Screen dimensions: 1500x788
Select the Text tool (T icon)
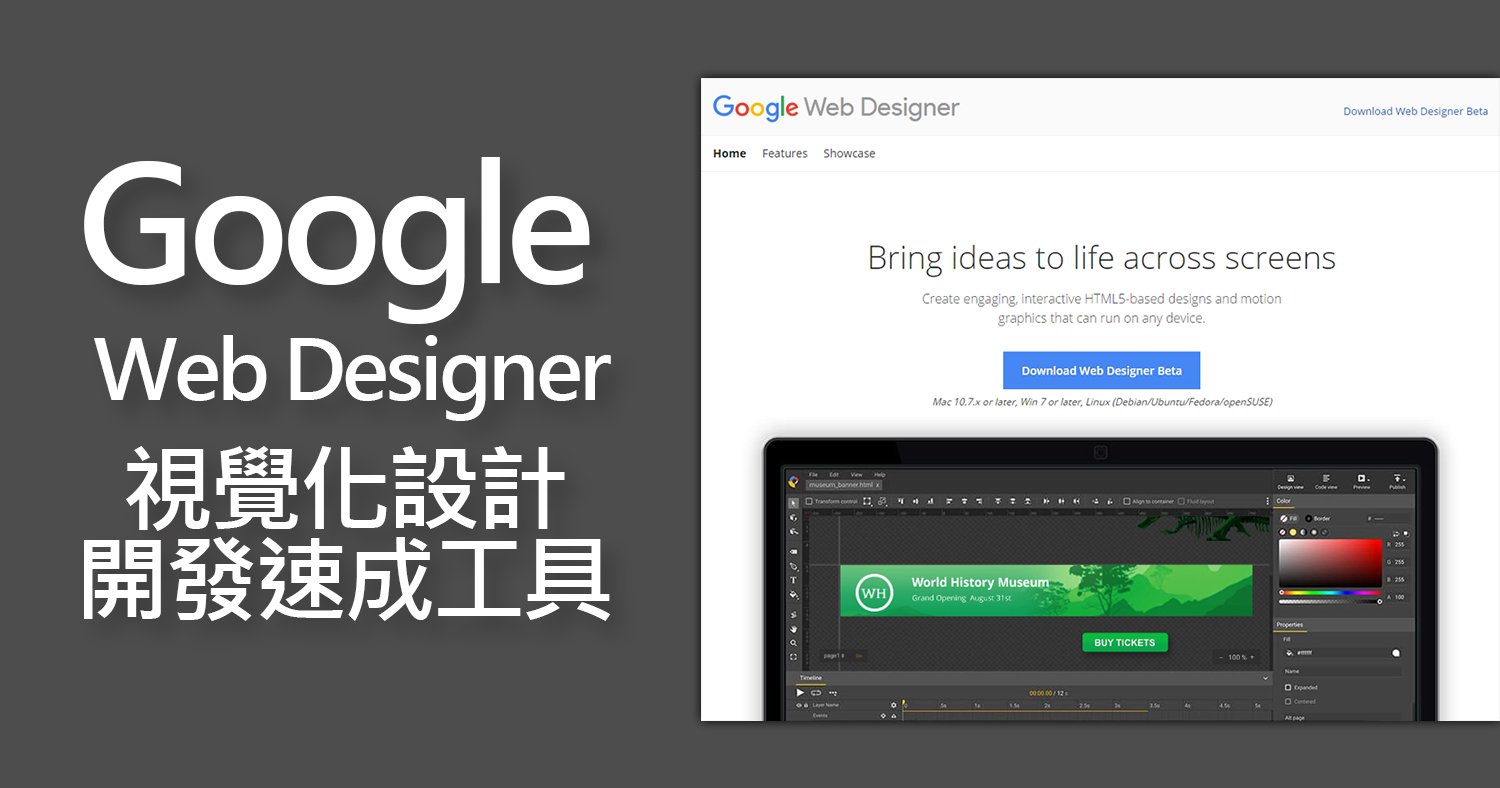793,580
